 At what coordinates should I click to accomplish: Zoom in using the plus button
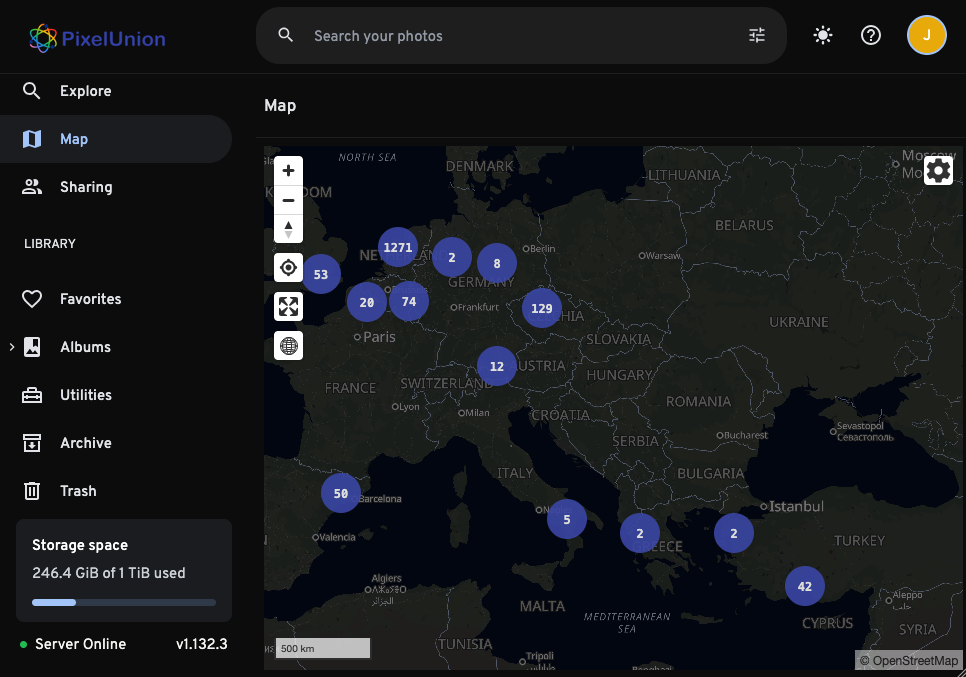[288, 170]
